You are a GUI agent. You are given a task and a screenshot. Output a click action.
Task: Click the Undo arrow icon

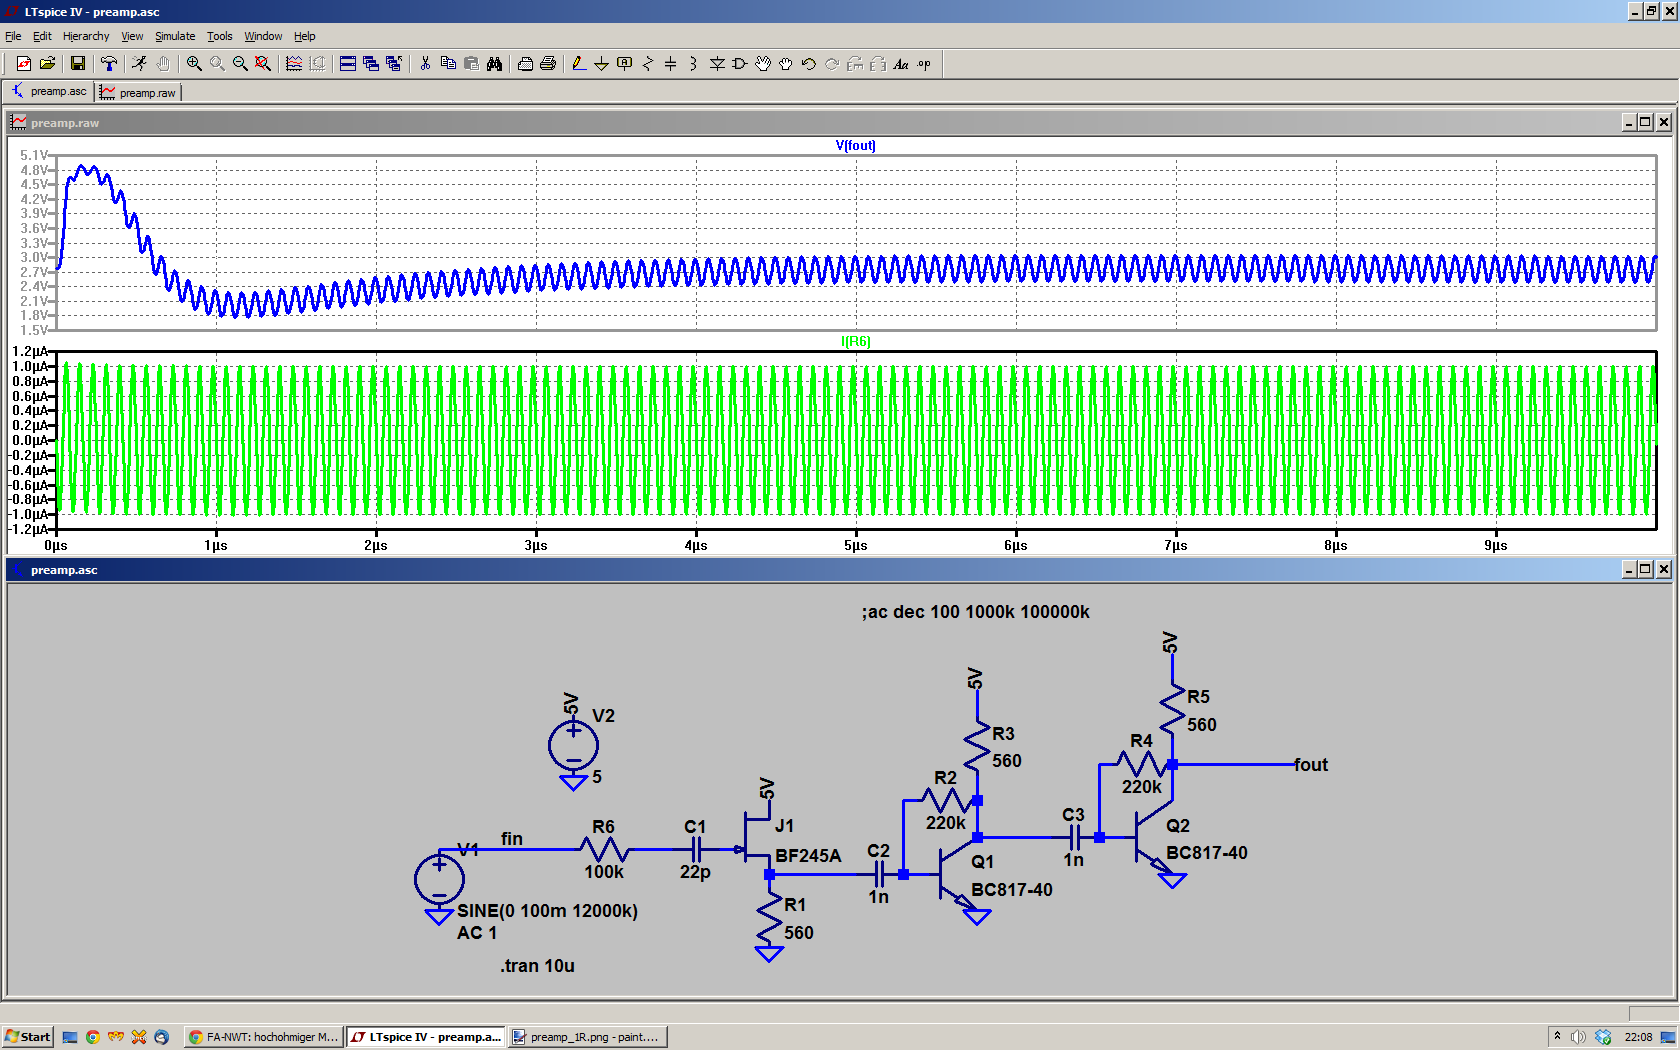click(809, 64)
